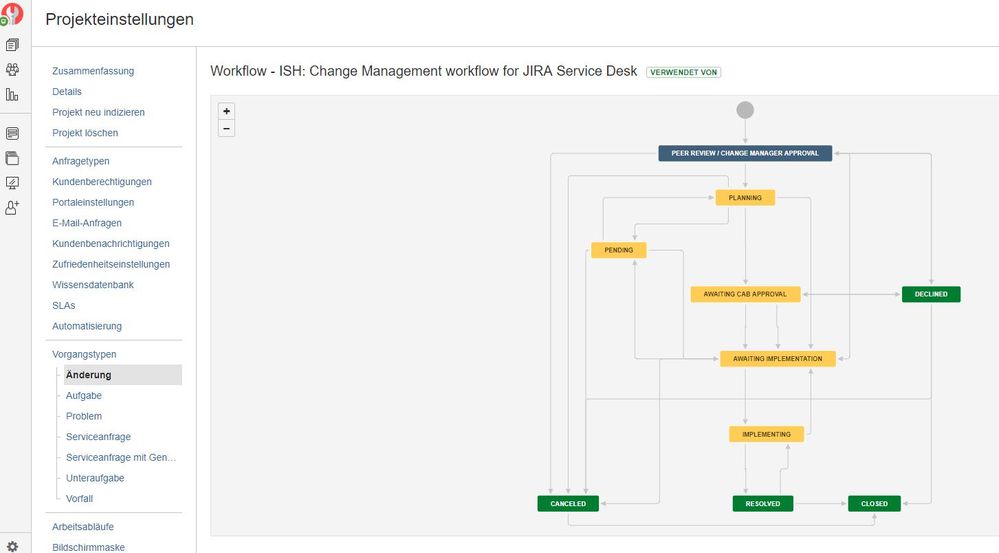Click the Projekteinstellungen page heading
Image resolution: width=999 pixels, height=553 pixels.
[x=120, y=19]
